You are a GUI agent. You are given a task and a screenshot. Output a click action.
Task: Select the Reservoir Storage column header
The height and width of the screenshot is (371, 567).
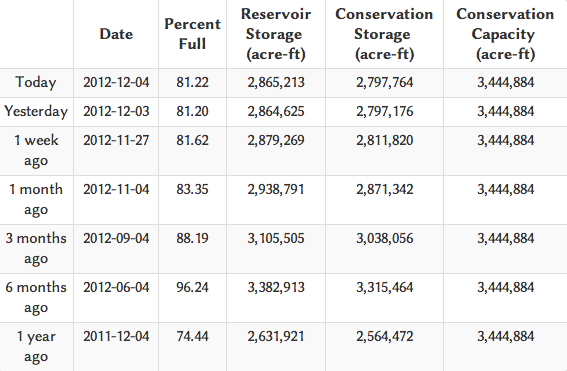tap(276, 34)
